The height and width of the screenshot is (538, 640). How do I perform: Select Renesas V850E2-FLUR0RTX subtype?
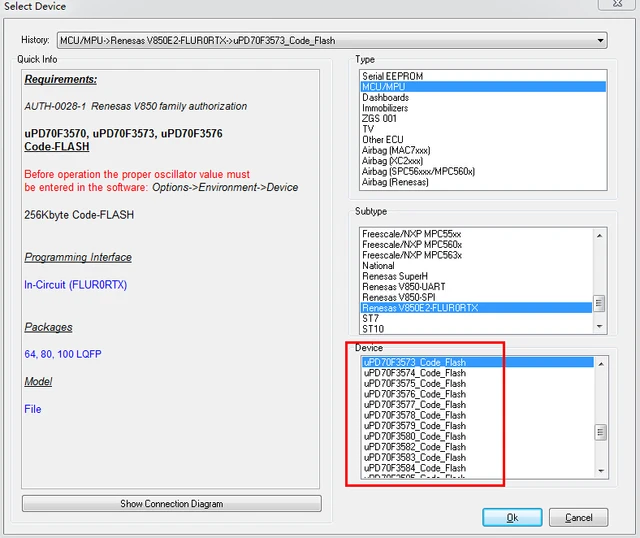pyautogui.click(x=476, y=308)
